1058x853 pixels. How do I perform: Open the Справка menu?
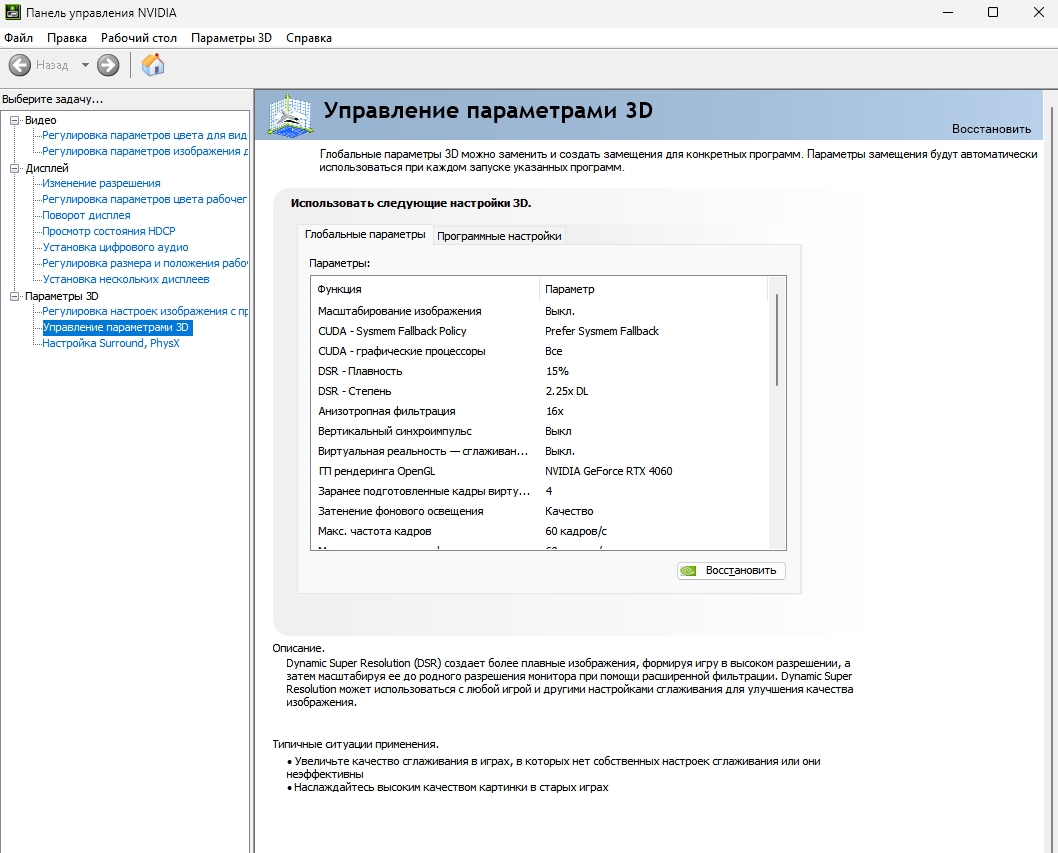(x=308, y=38)
